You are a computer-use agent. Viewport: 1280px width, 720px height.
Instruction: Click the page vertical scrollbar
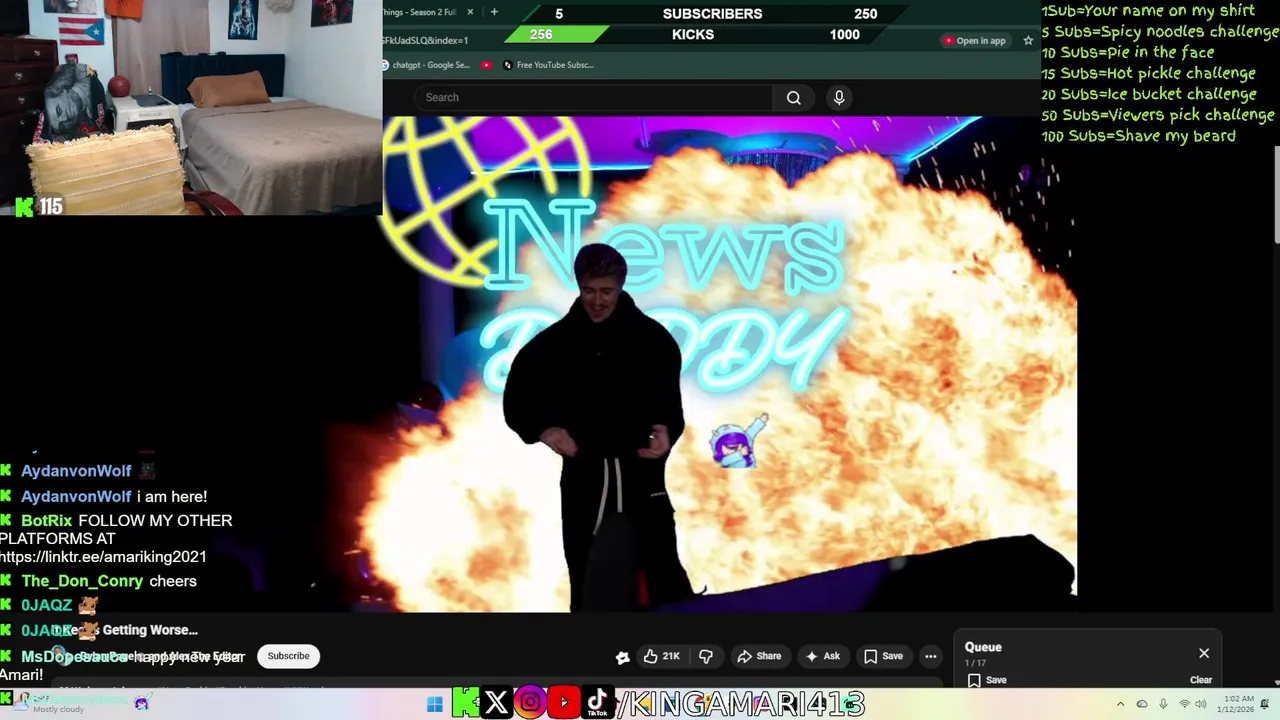pyautogui.click(x=1276, y=195)
